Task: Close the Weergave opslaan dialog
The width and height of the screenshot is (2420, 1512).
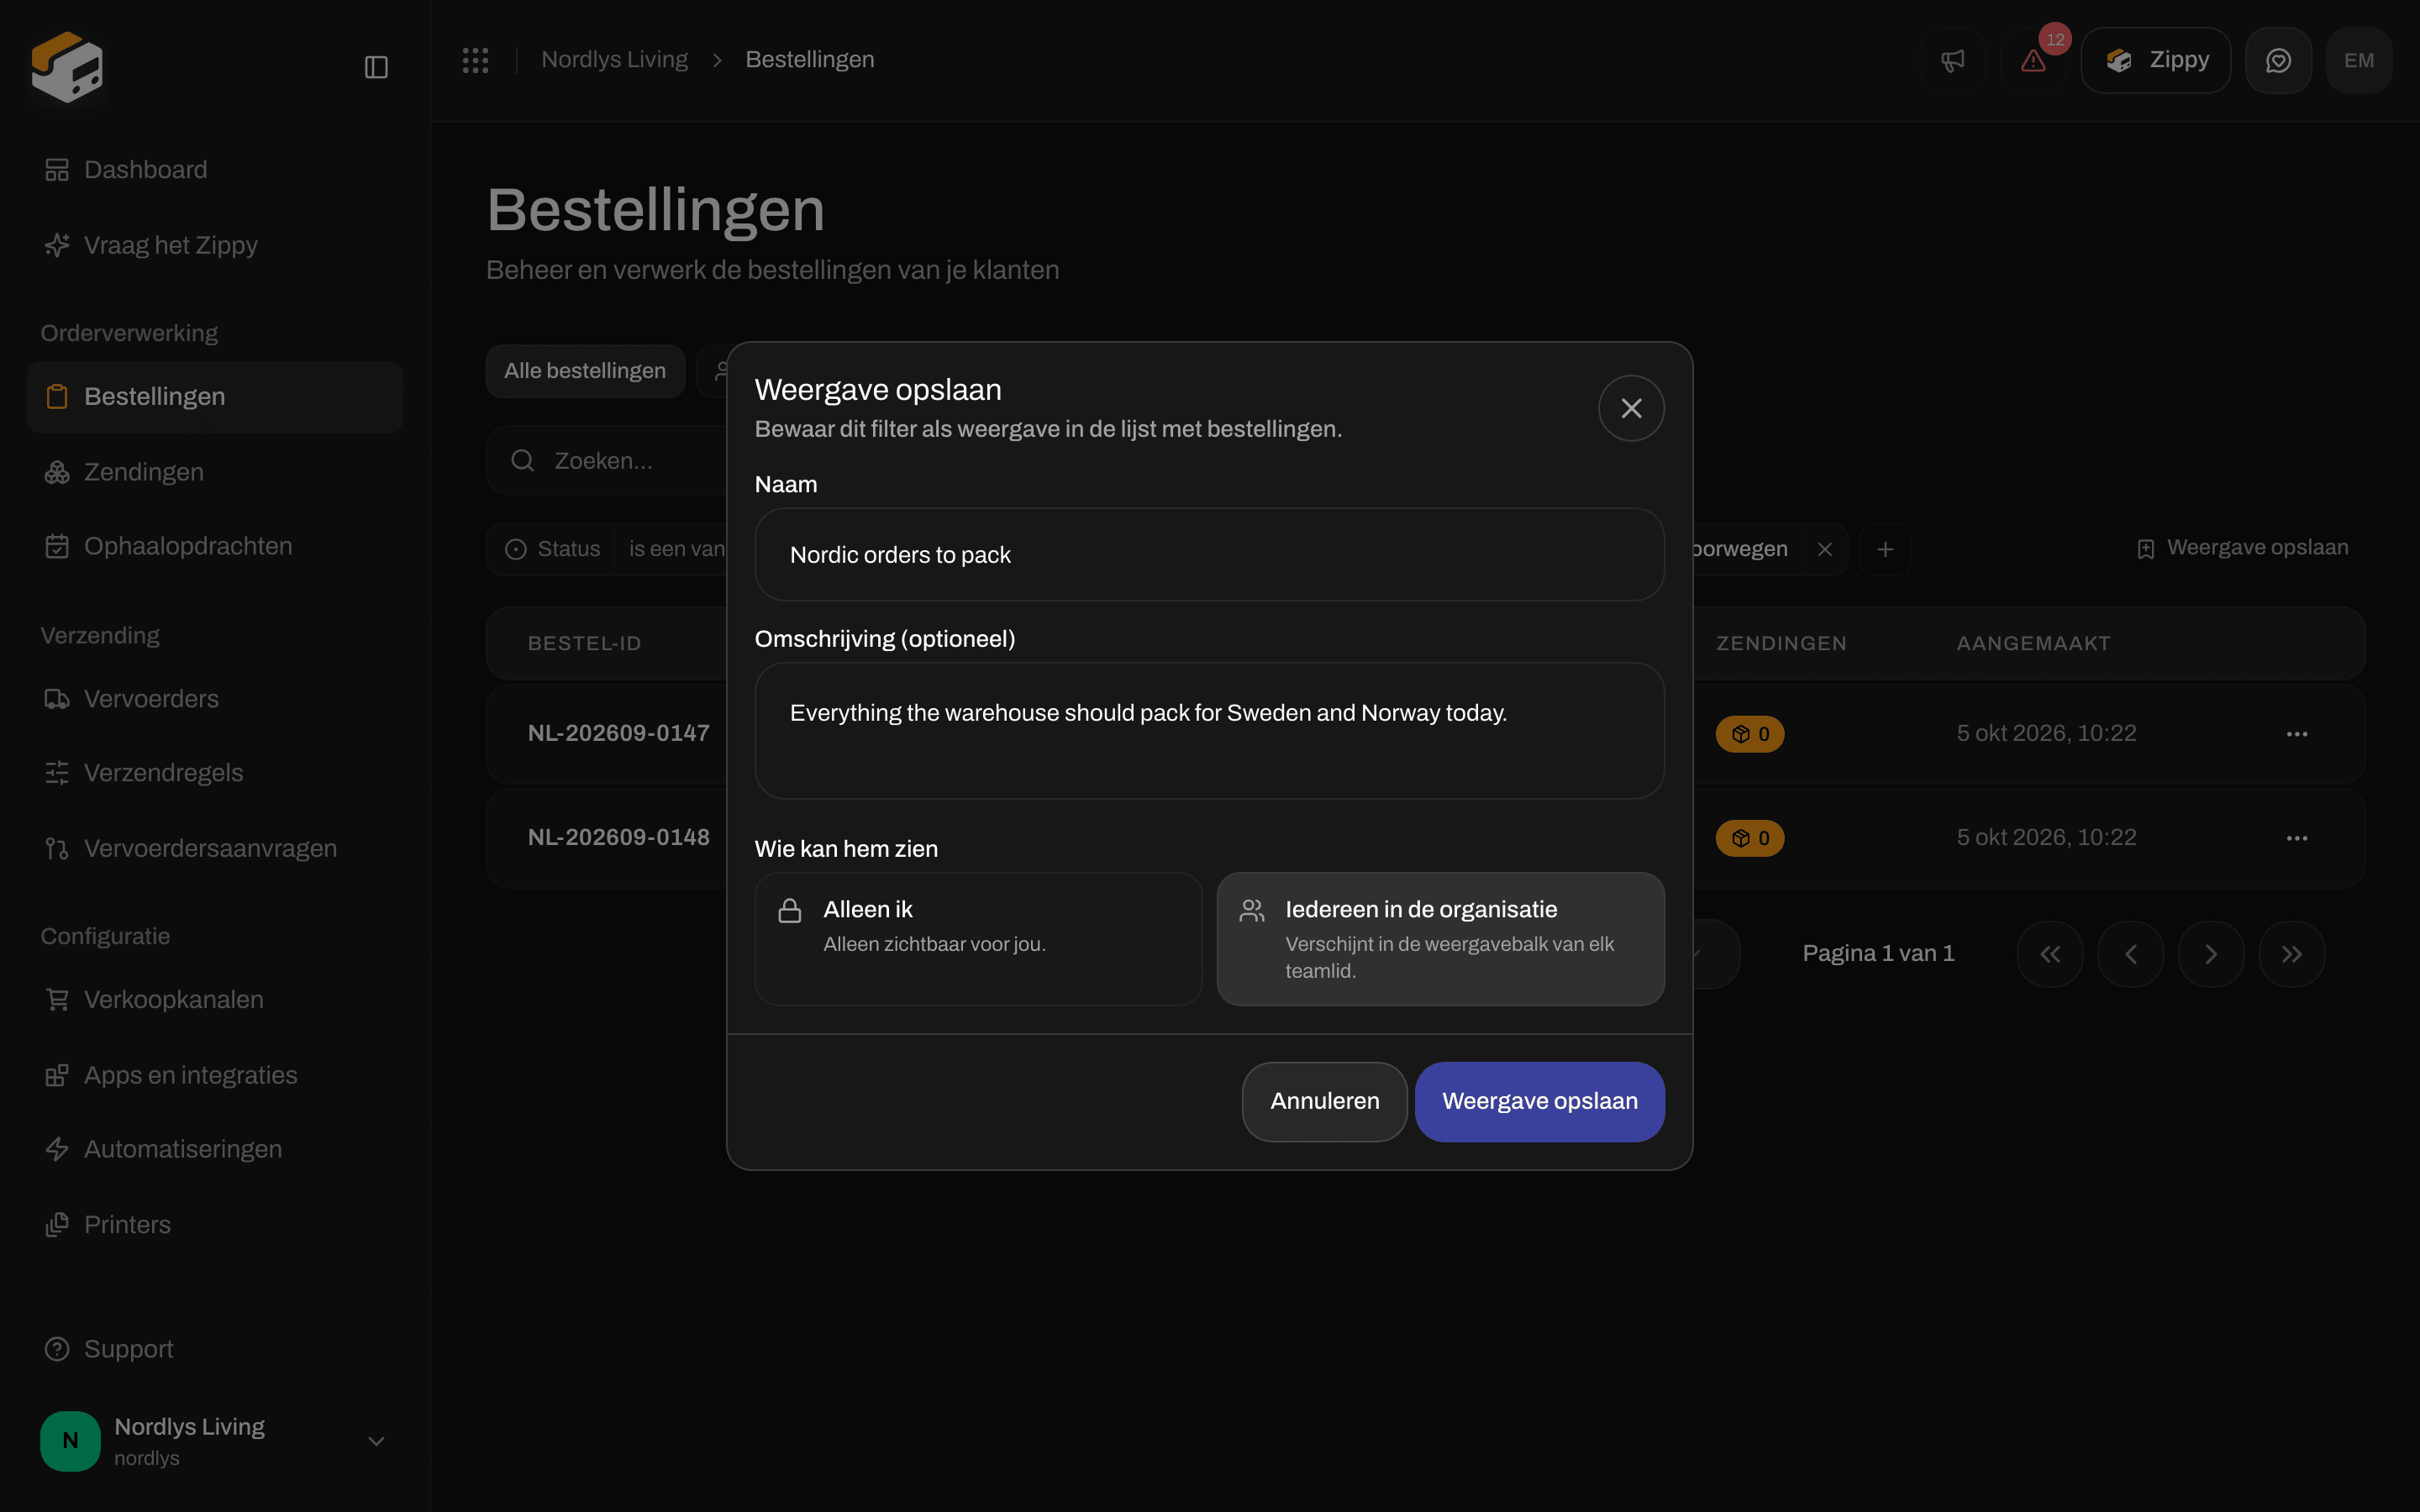Action: click(x=1631, y=408)
